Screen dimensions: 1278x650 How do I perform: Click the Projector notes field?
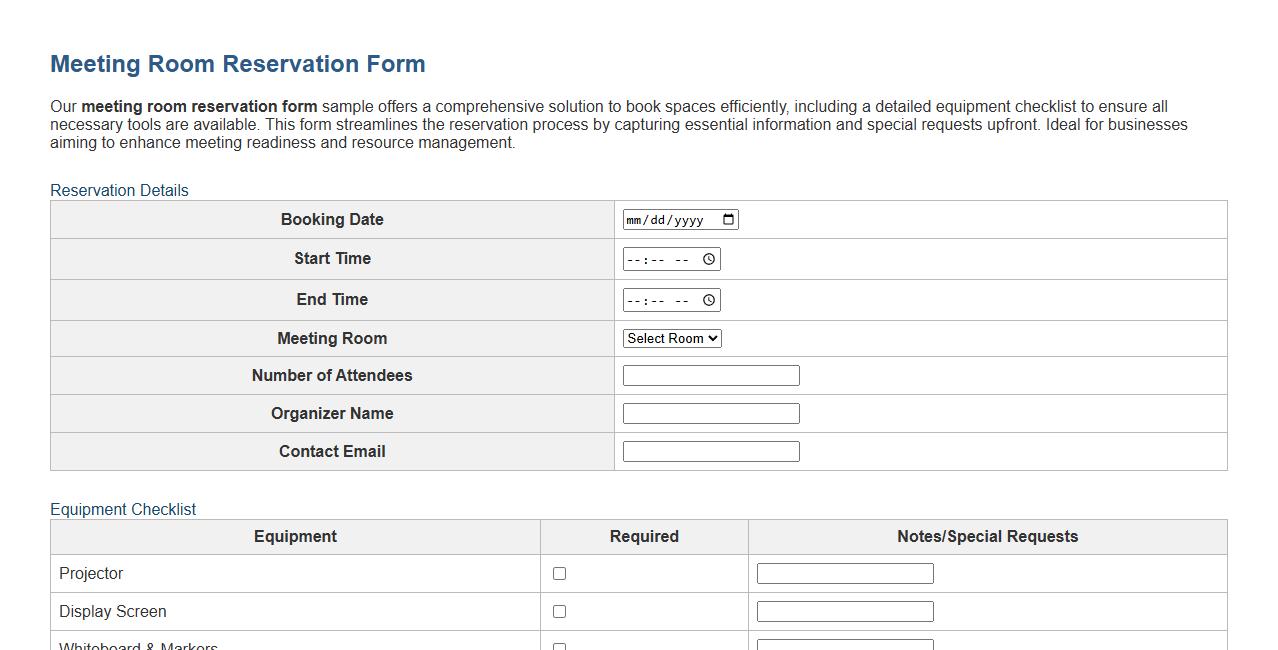pyautogui.click(x=845, y=573)
